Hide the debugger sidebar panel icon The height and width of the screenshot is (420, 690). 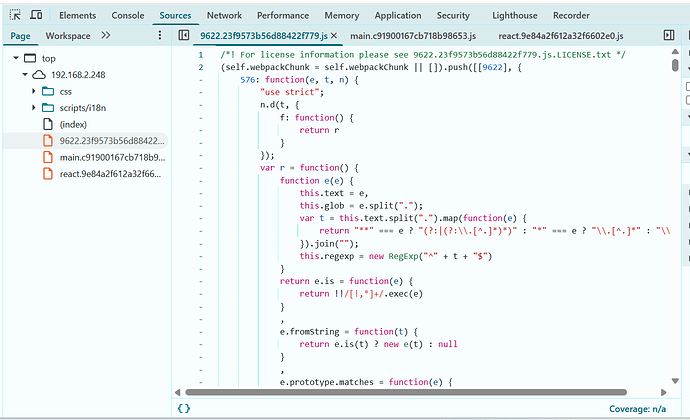click(669, 35)
